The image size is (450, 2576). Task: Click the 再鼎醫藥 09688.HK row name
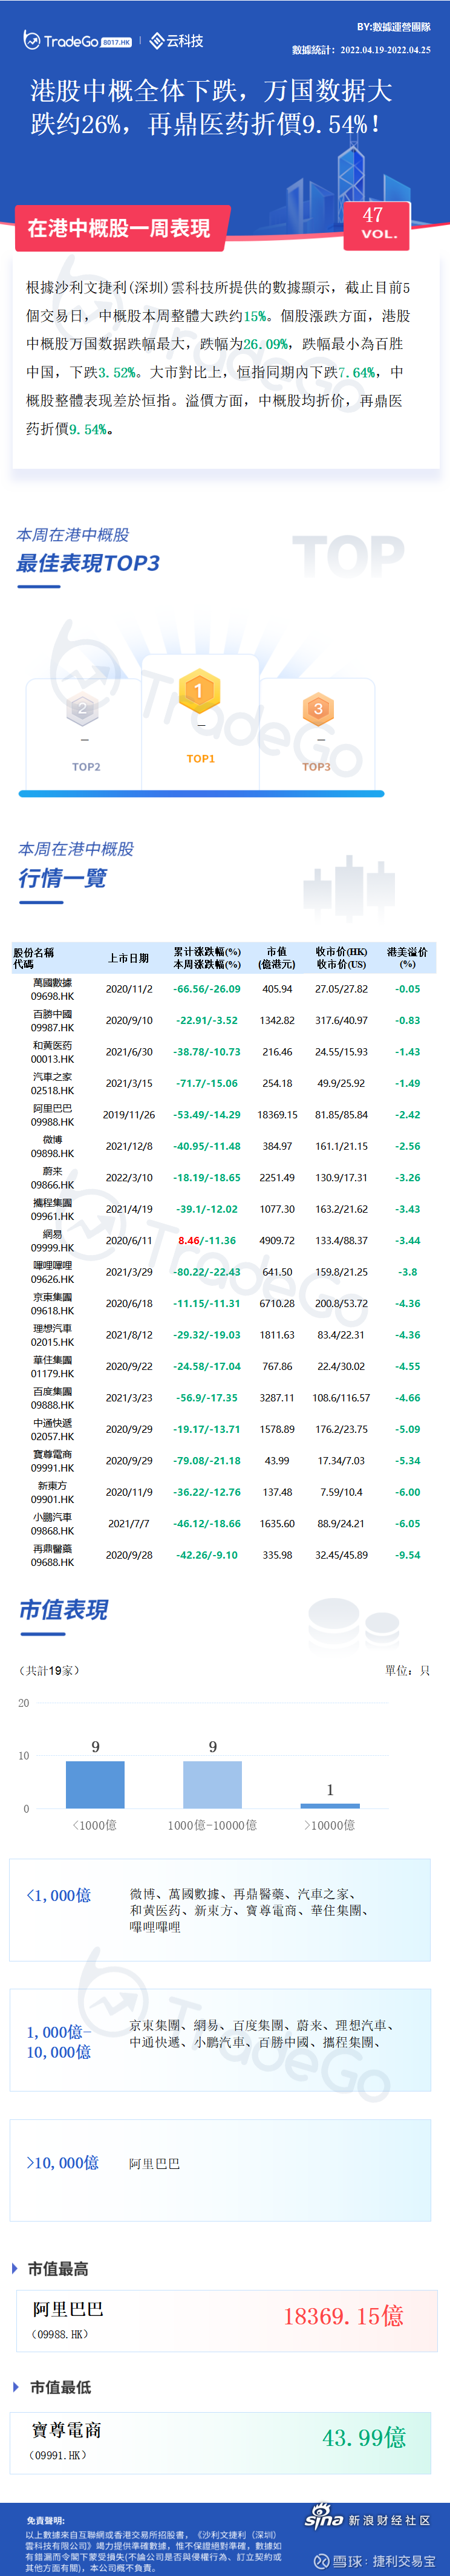52,1555
